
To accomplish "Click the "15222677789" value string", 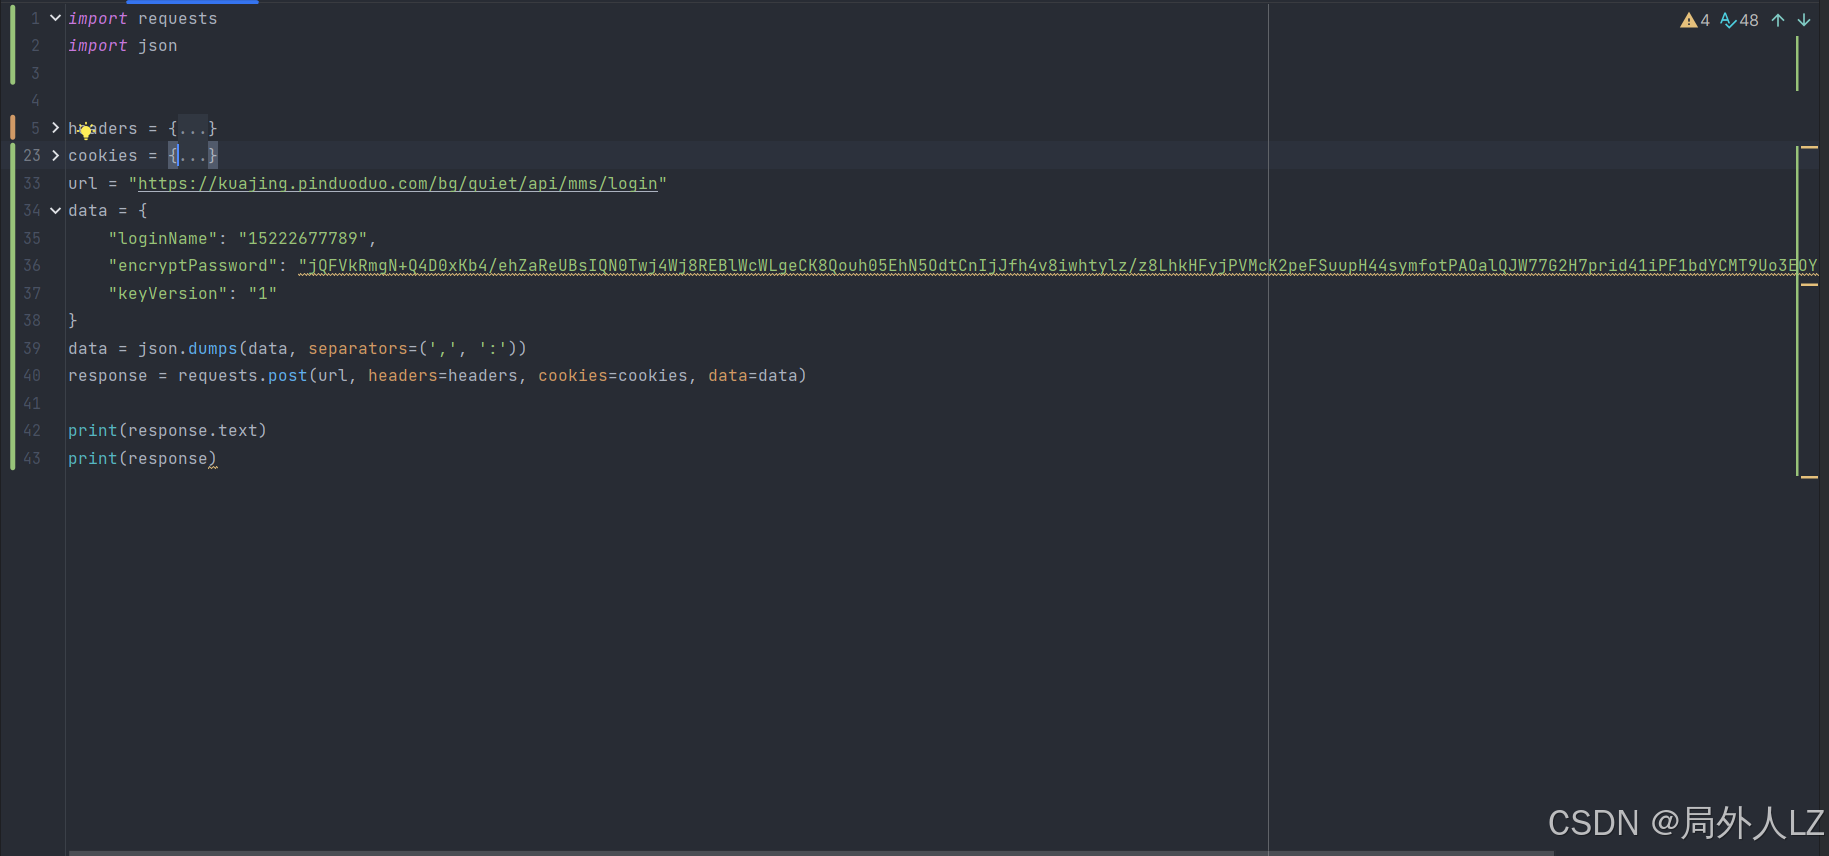I will pos(303,238).
